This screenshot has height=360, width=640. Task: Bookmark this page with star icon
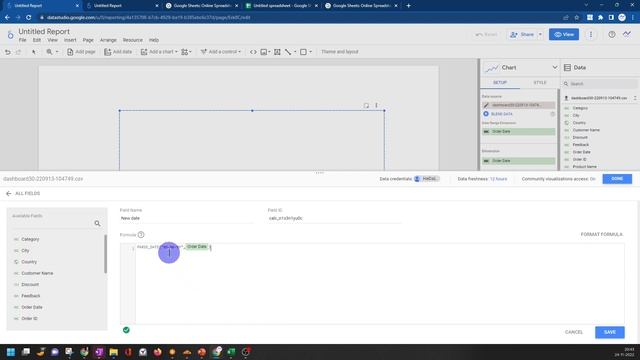(576, 18)
